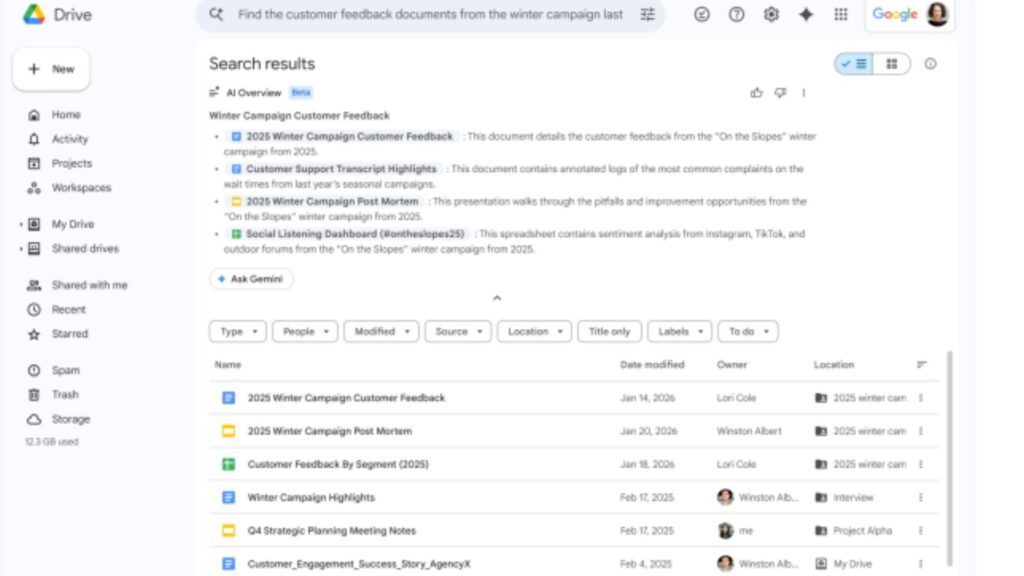Open the Settings gear icon

[771, 15]
